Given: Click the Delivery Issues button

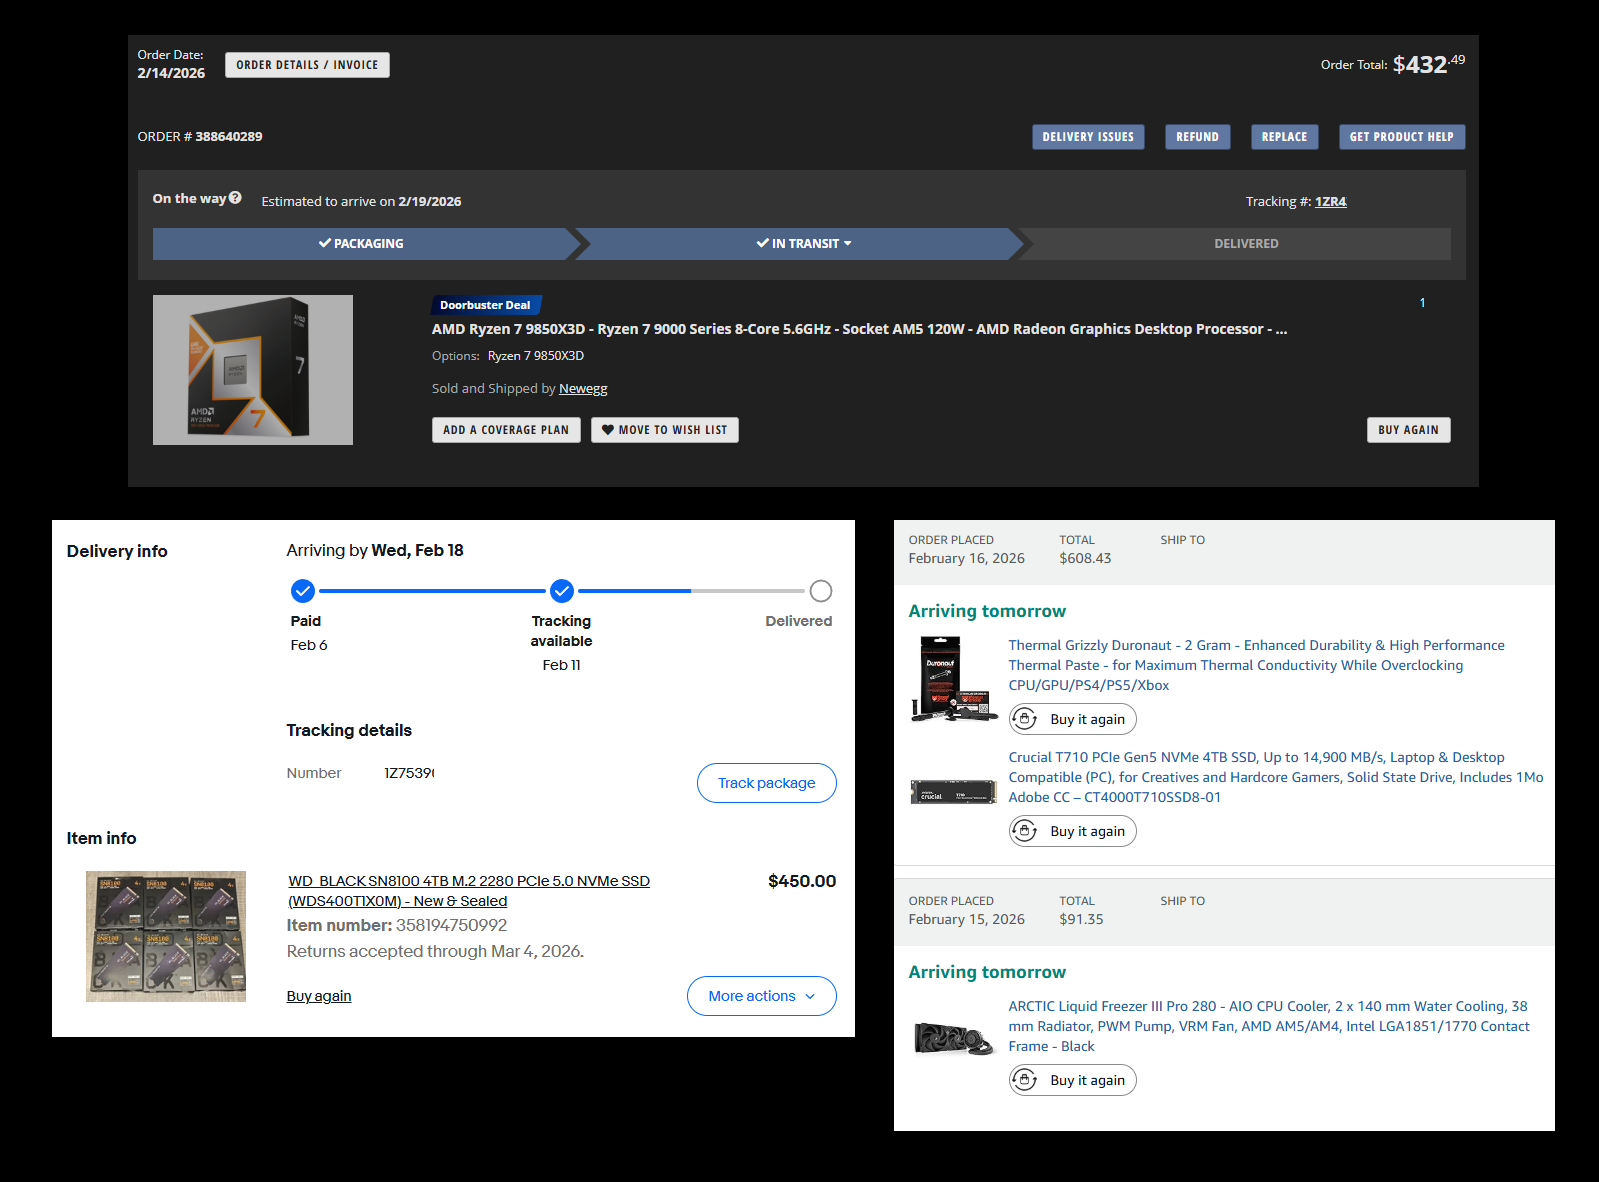Looking at the screenshot, I should coord(1088,137).
